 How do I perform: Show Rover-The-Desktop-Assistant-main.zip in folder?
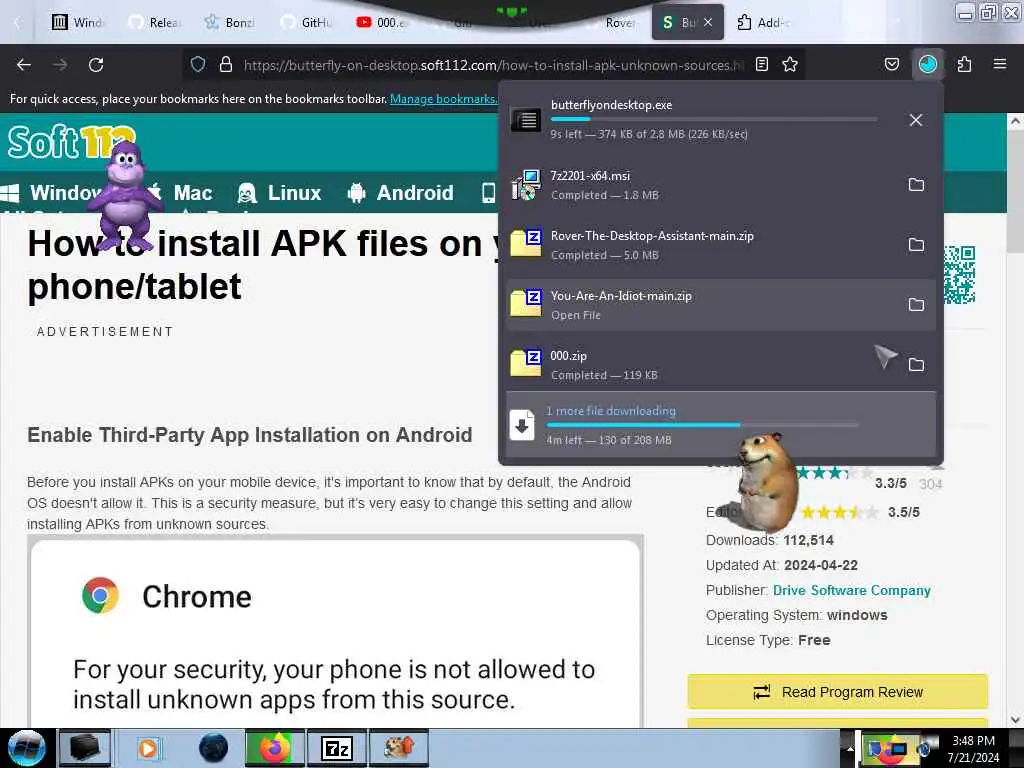[x=916, y=245]
